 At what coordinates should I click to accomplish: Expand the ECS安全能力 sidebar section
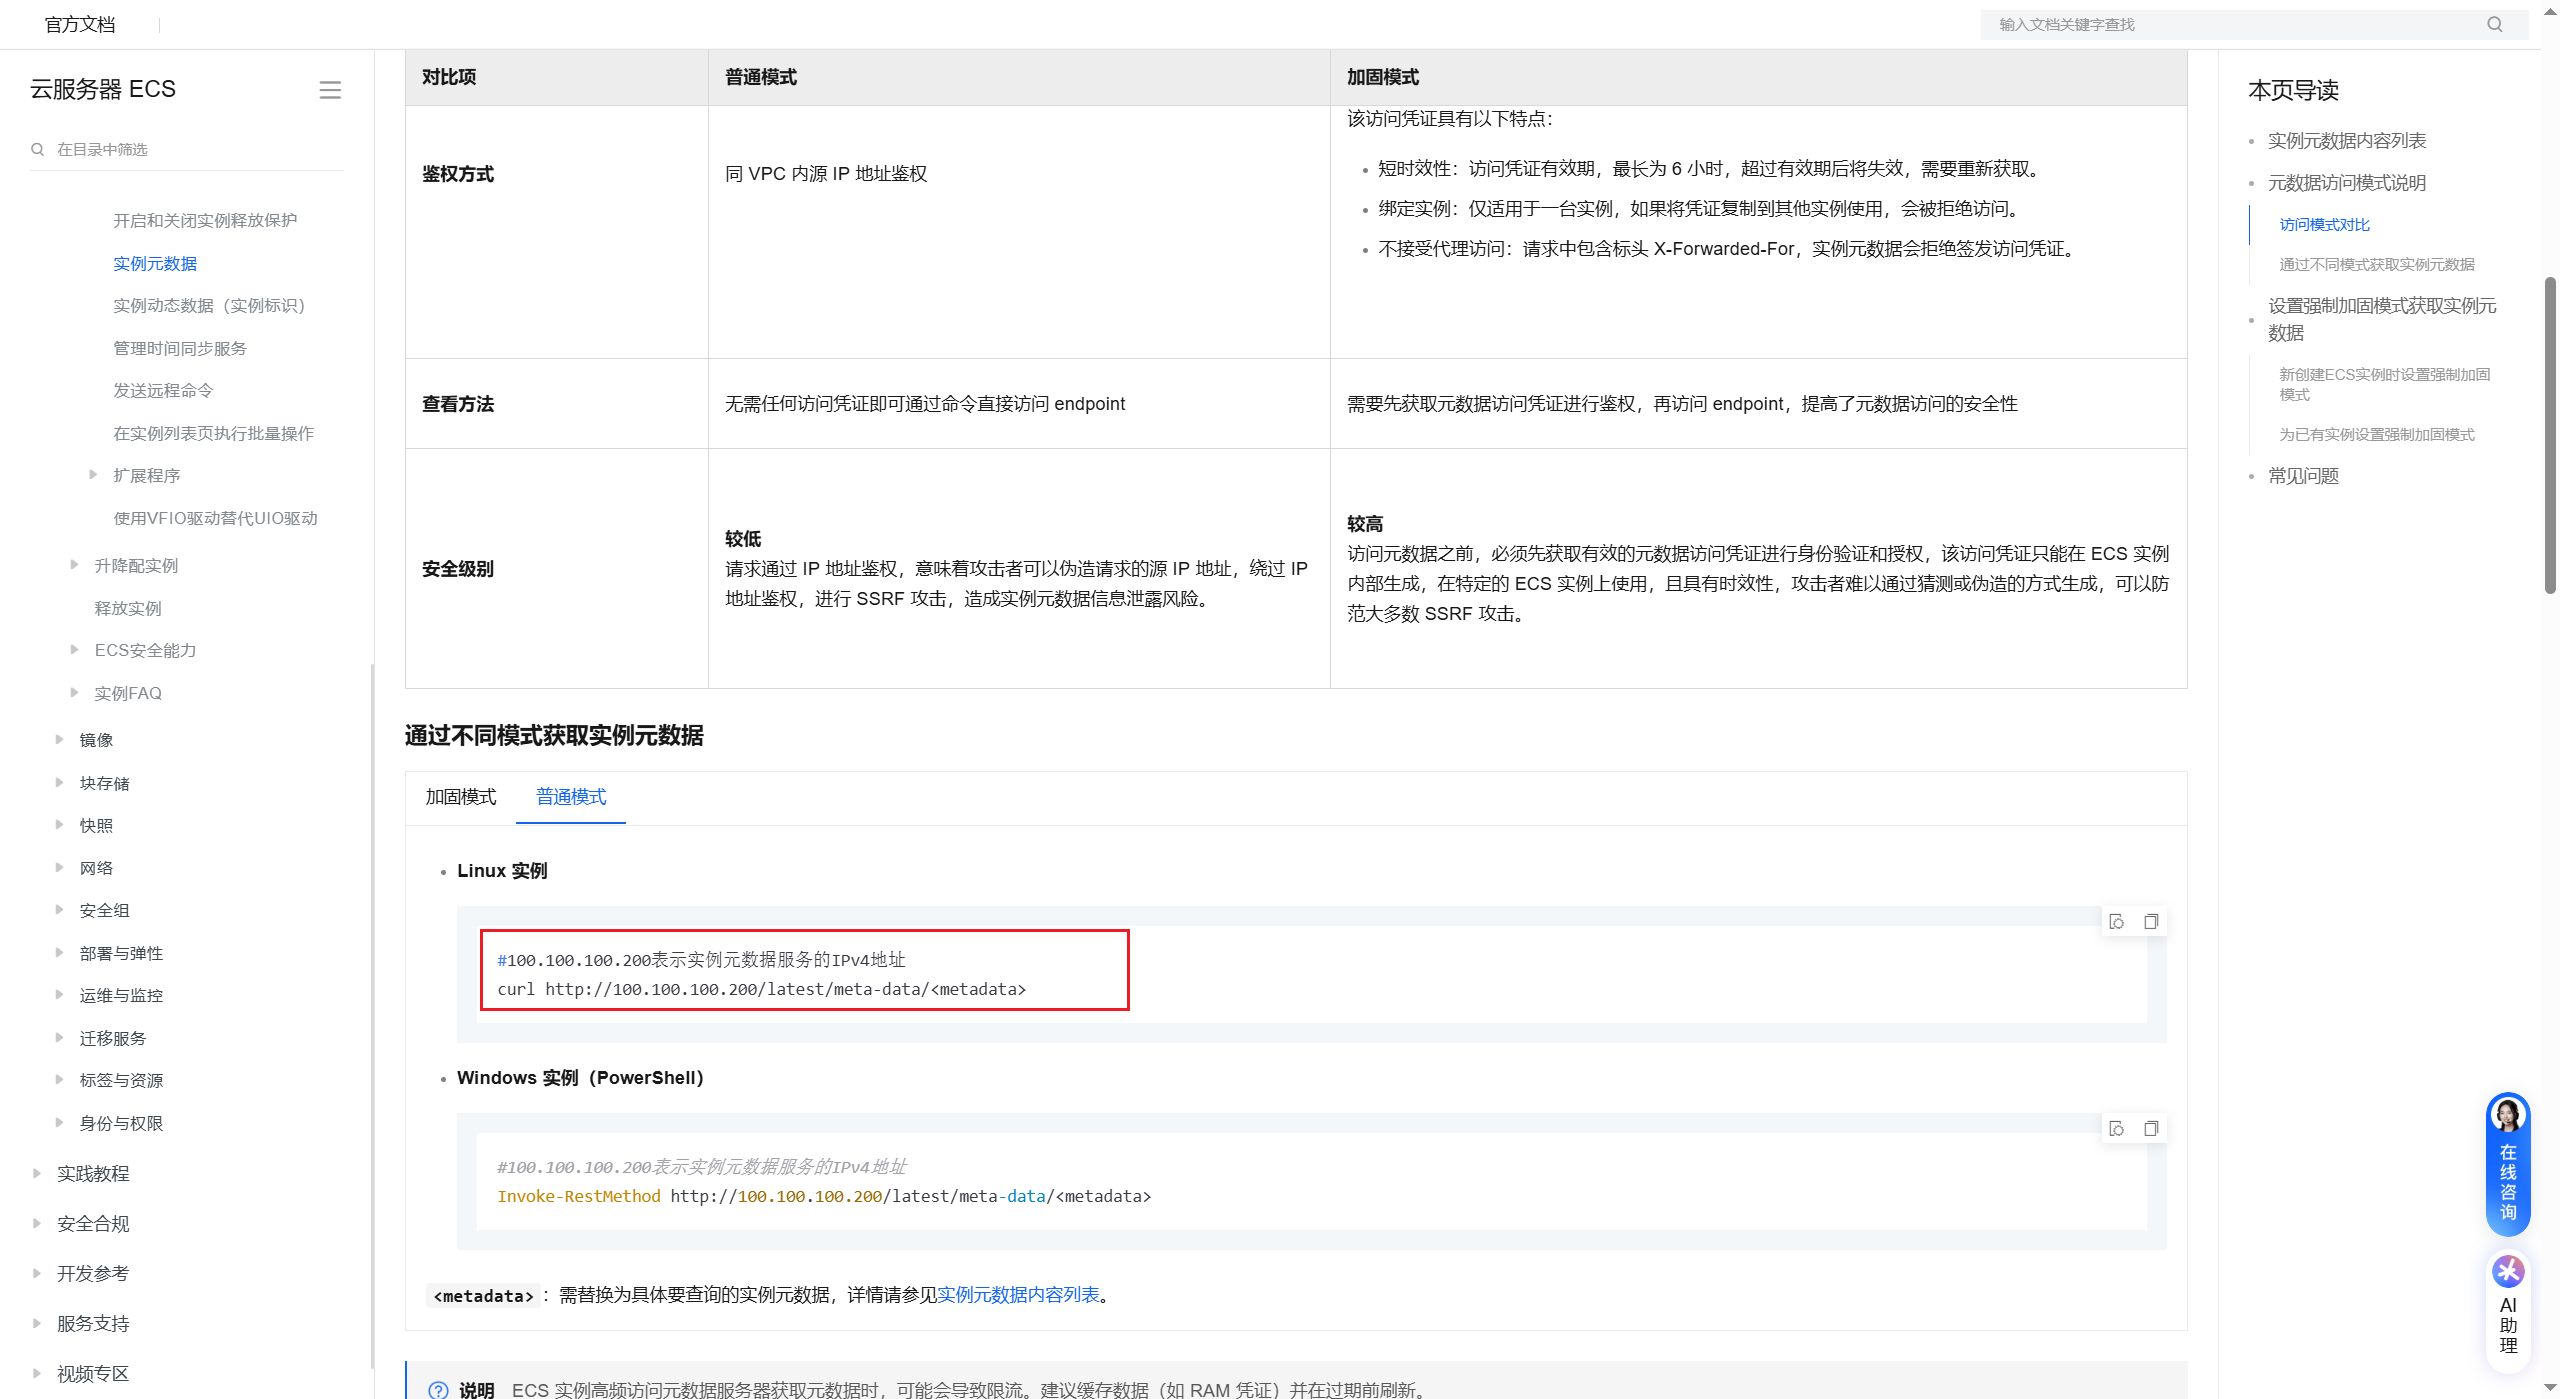coord(74,650)
